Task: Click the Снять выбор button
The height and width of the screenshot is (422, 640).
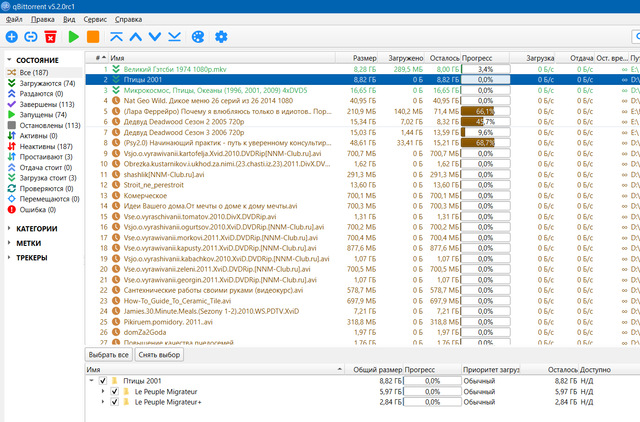Action: coord(159,355)
